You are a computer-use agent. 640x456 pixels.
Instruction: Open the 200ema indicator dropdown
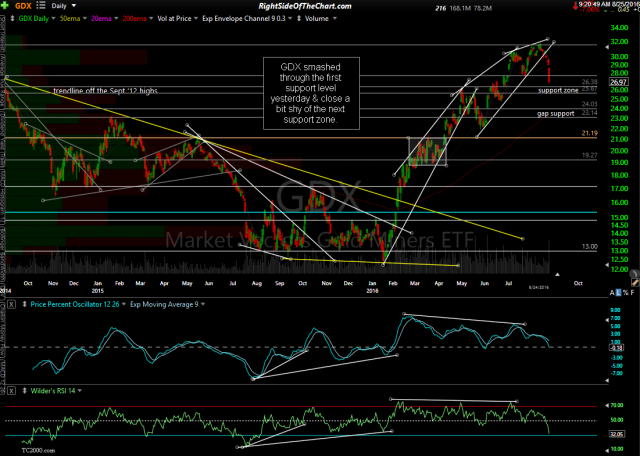[138, 18]
